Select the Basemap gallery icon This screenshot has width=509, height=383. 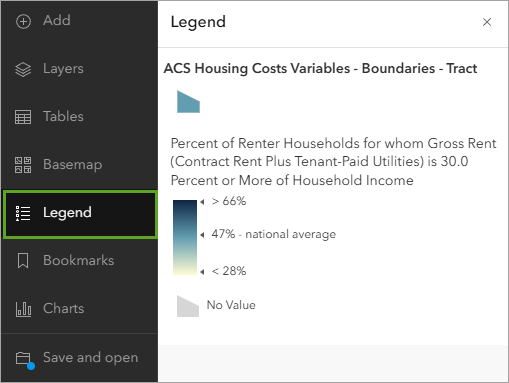click(x=23, y=165)
